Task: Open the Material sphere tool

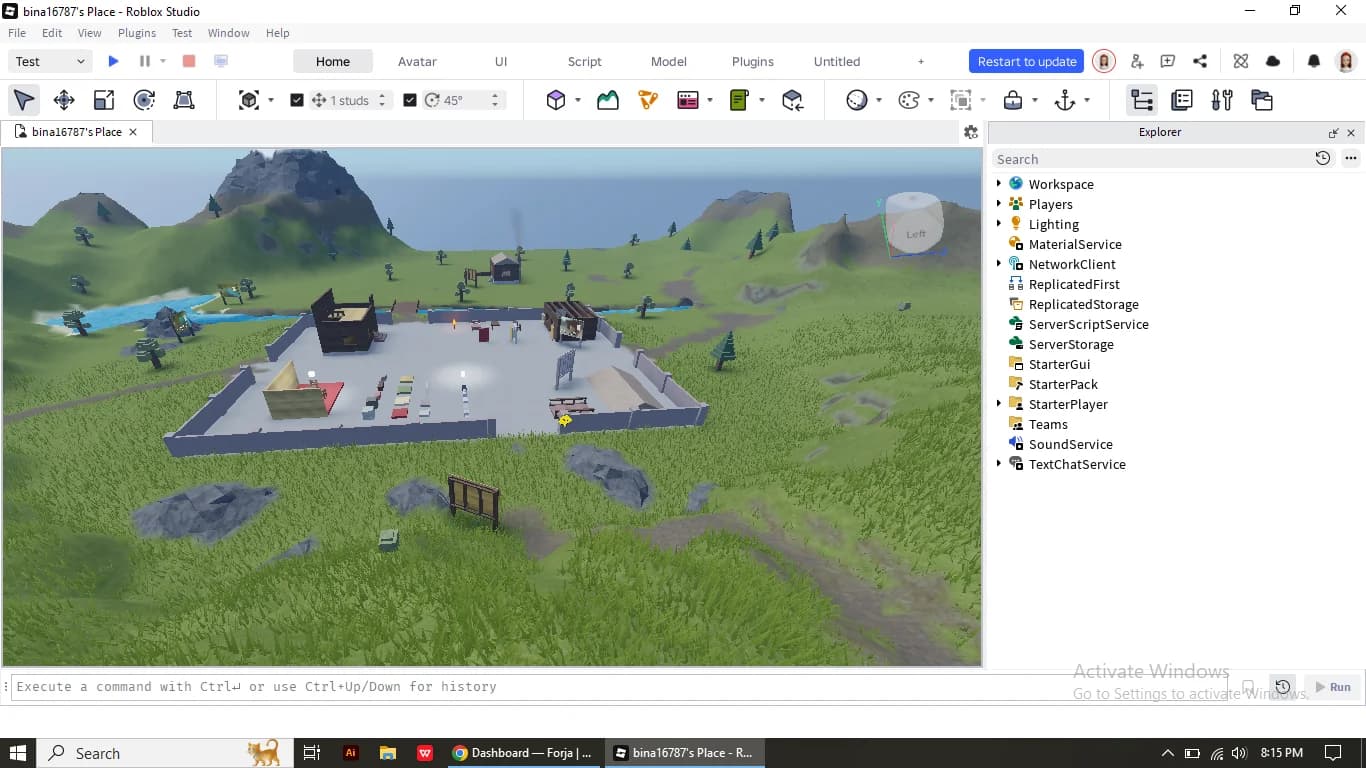Action: pos(856,100)
